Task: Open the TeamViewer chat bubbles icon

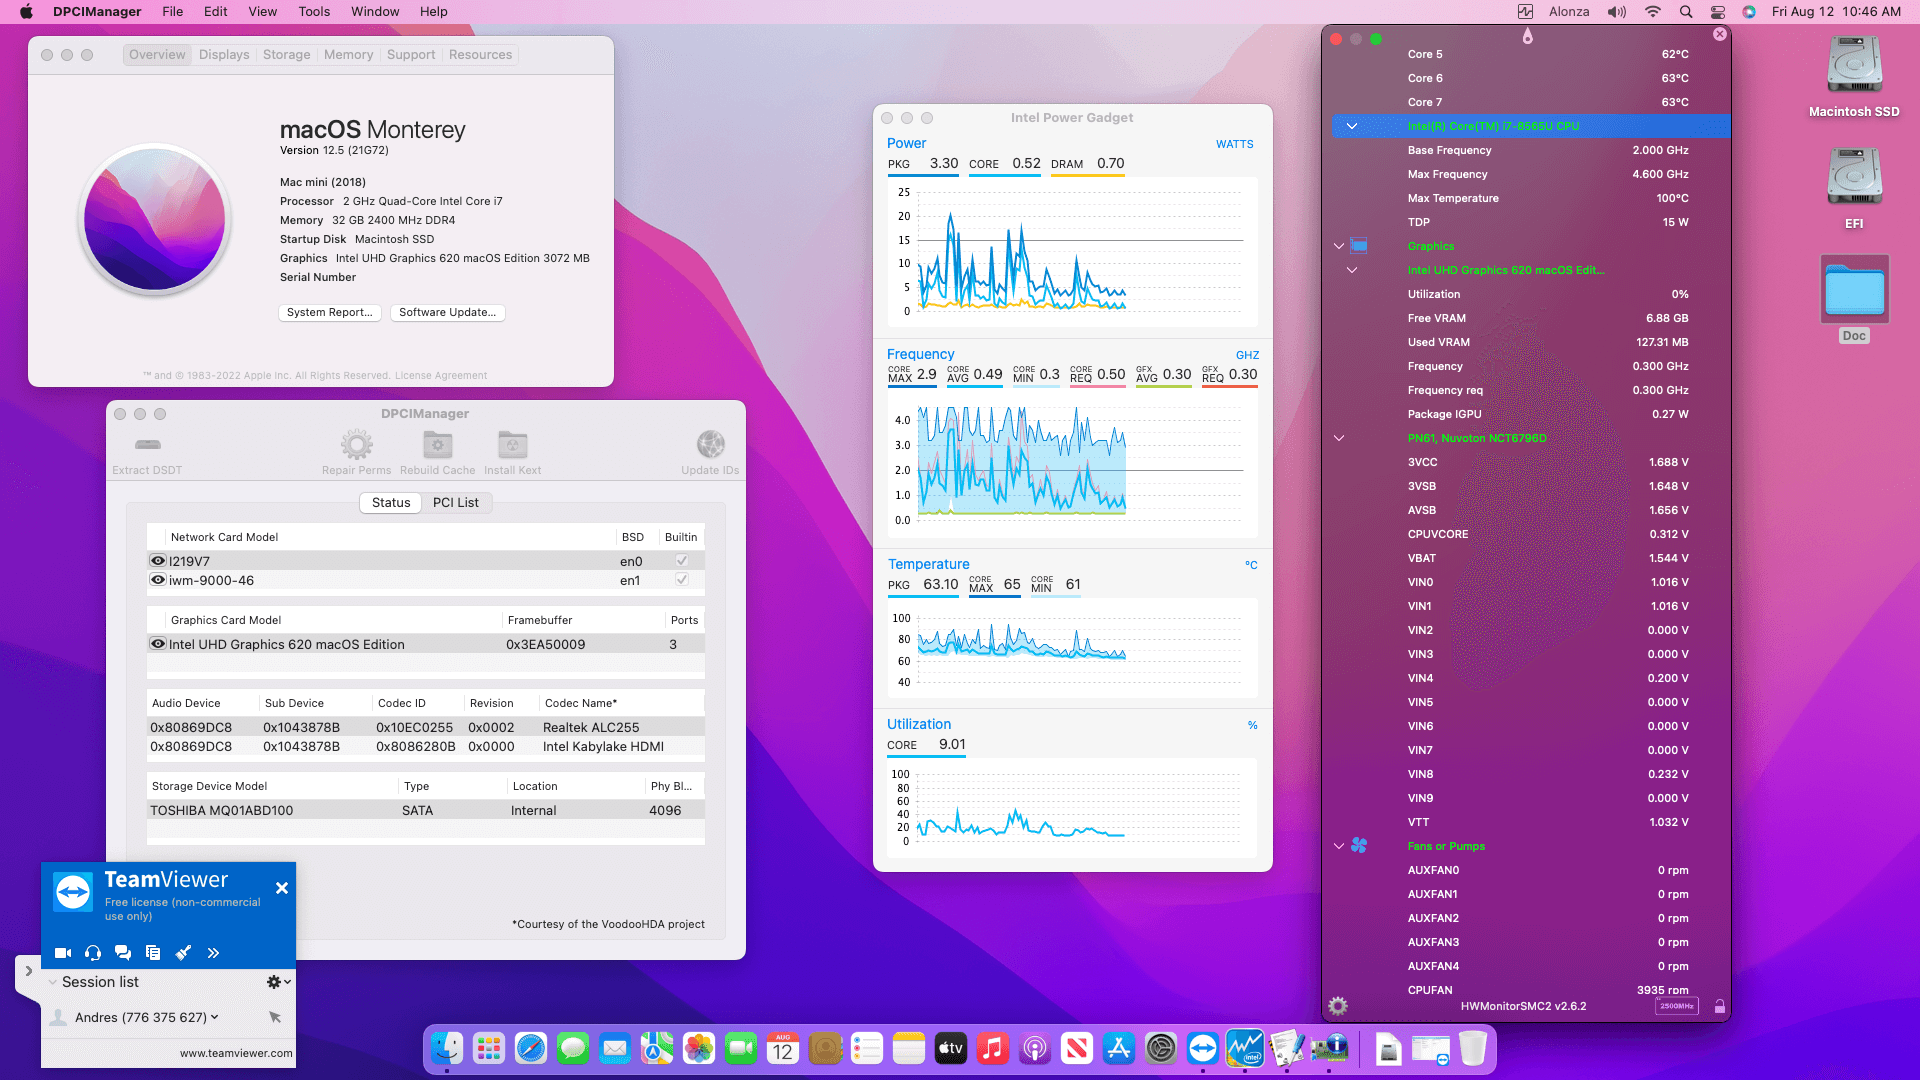Action: point(123,953)
